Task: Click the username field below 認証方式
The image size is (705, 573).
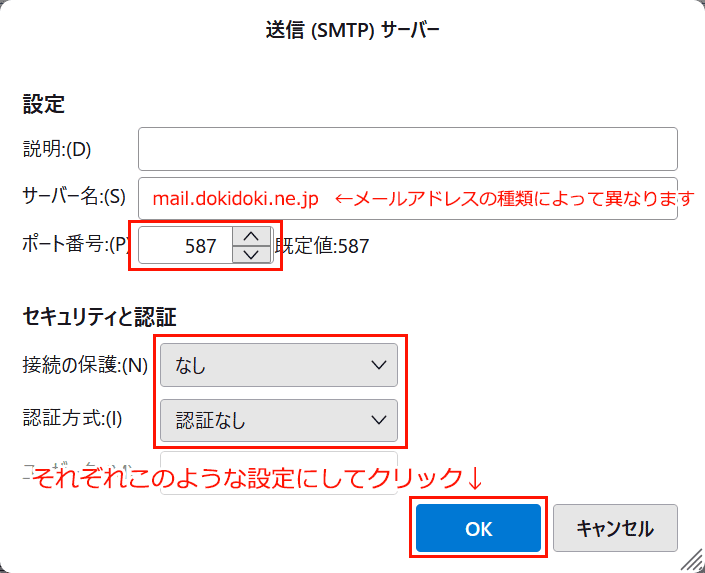Action: [x=279, y=473]
